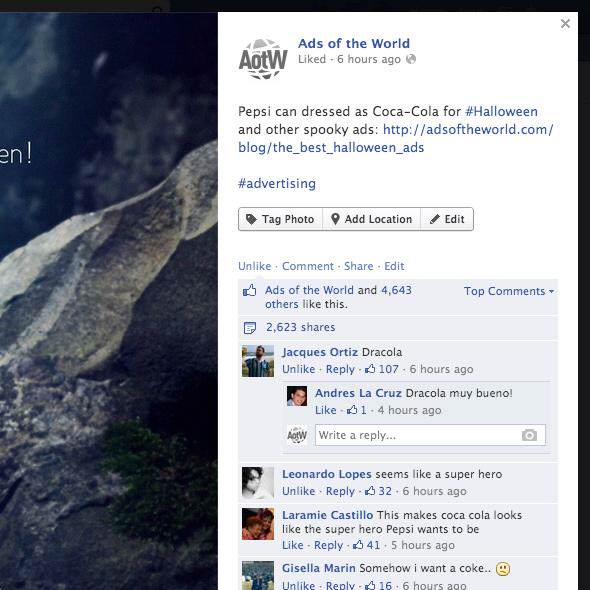Screen dimensions: 590x590
Task: View the 107 likes on Jacques Ortiz's comment
Action: (382, 369)
